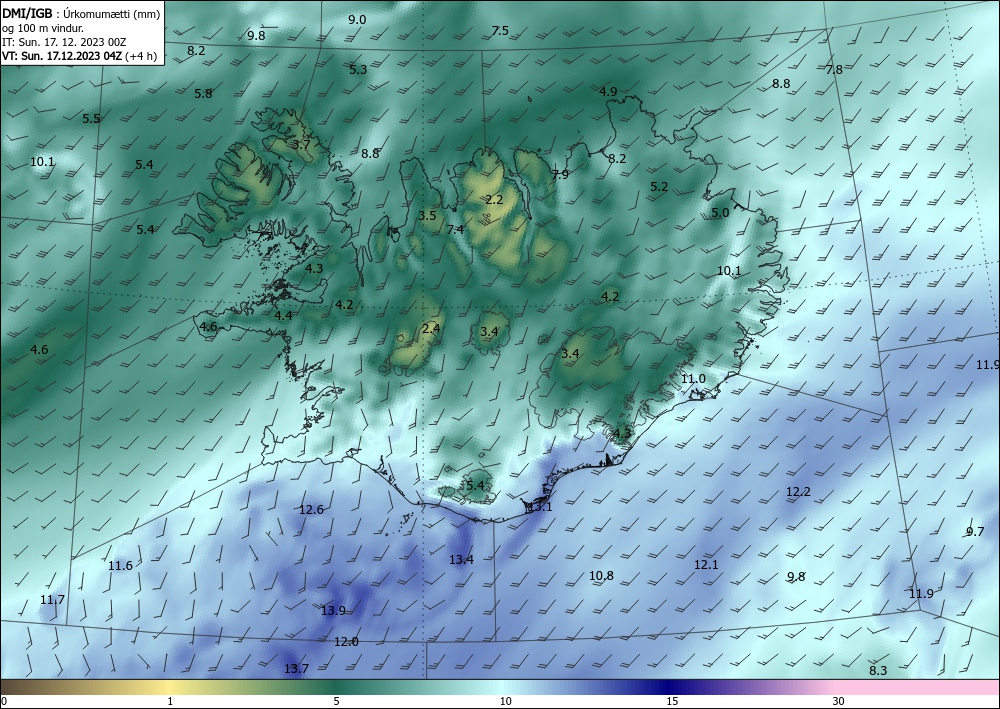Click the map value 4.4
This screenshot has width=1000, height=709.
point(283,316)
